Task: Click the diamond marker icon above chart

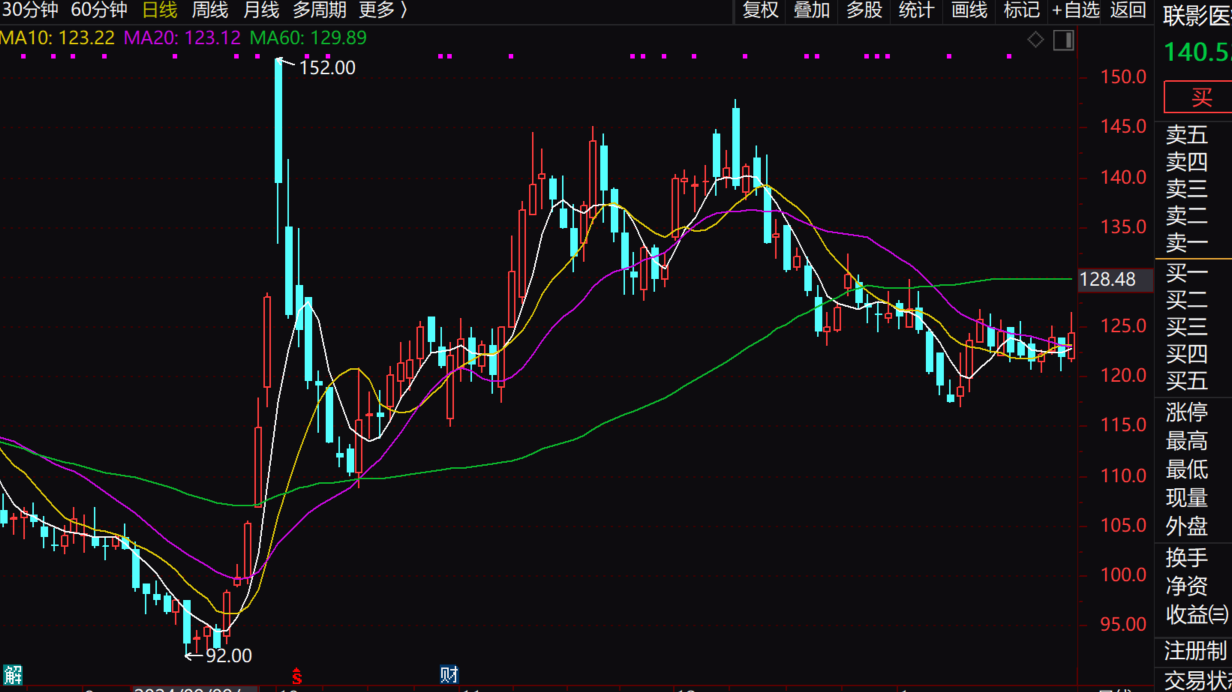Action: [1036, 40]
